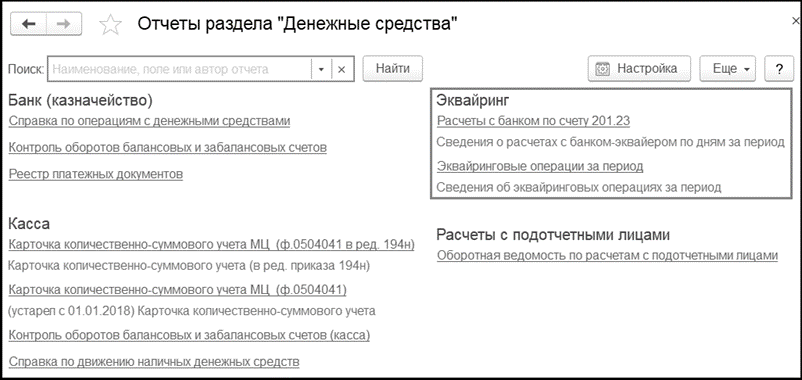Open Настройка settings button

(x=639, y=69)
